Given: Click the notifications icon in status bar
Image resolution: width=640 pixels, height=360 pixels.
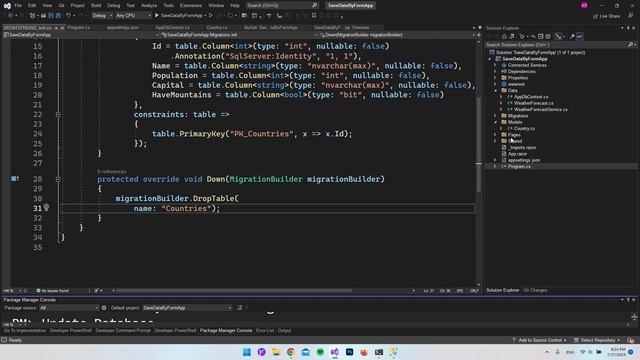Looking at the screenshot, I should [631, 340].
